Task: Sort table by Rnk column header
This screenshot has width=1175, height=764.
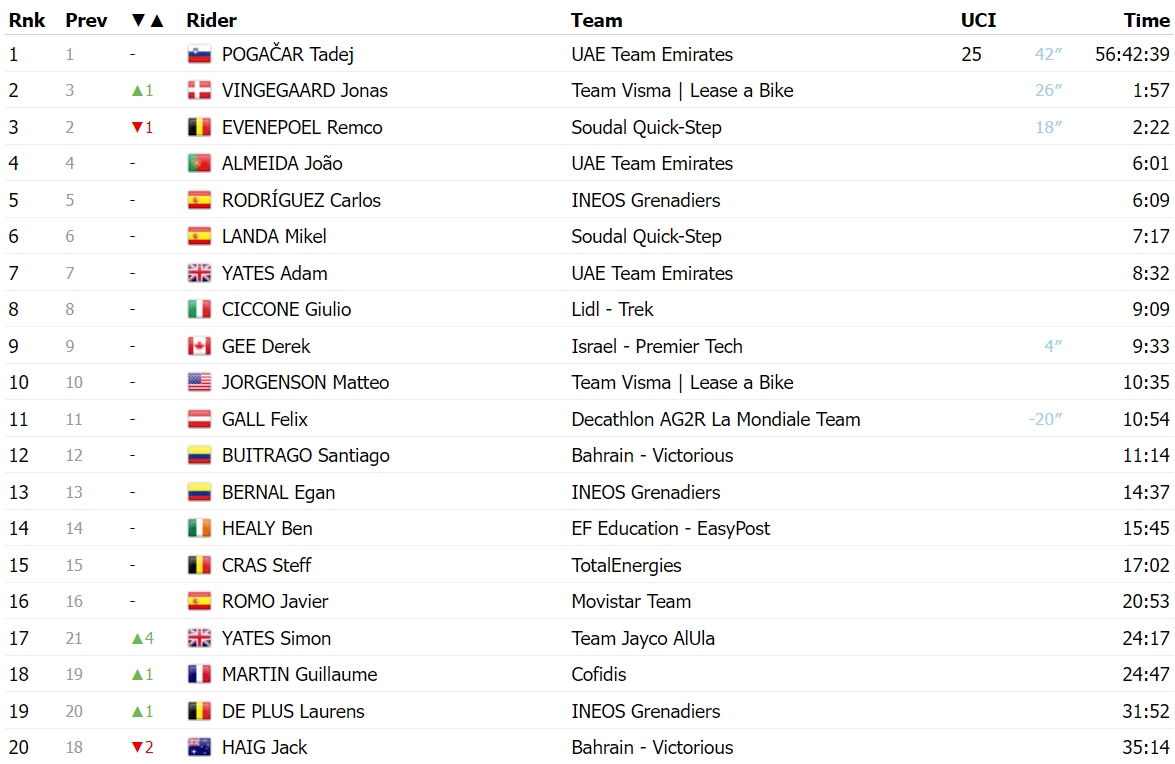Action: pos(27,20)
